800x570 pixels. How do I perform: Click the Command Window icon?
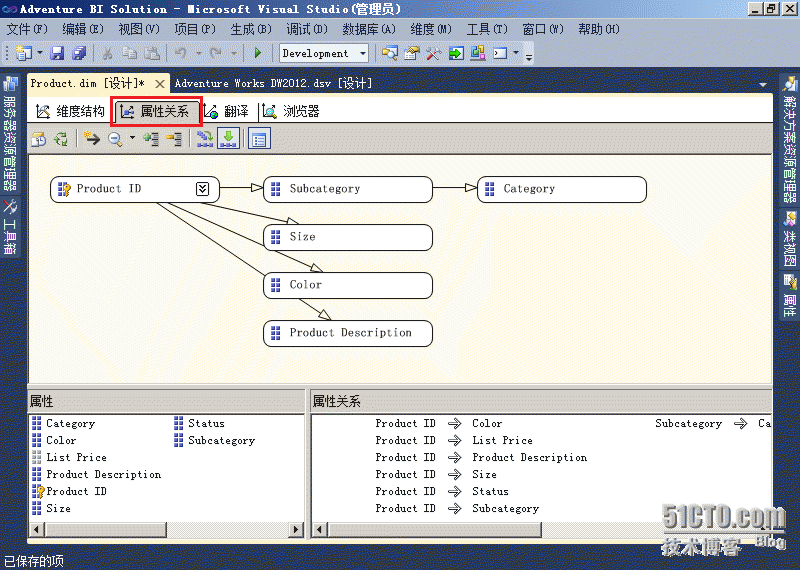tap(500, 53)
